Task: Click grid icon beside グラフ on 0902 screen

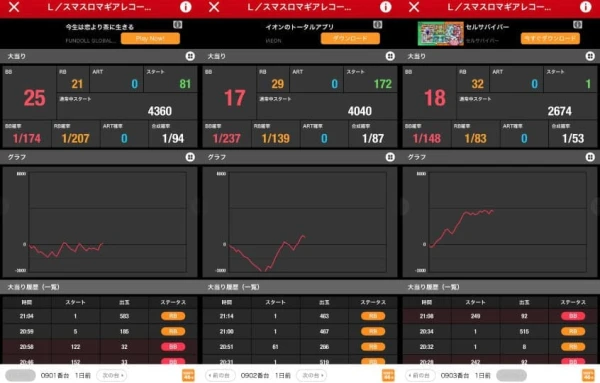Action: click(x=390, y=157)
